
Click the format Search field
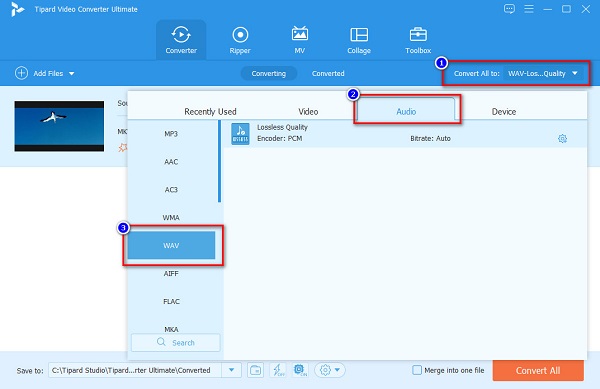click(176, 343)
